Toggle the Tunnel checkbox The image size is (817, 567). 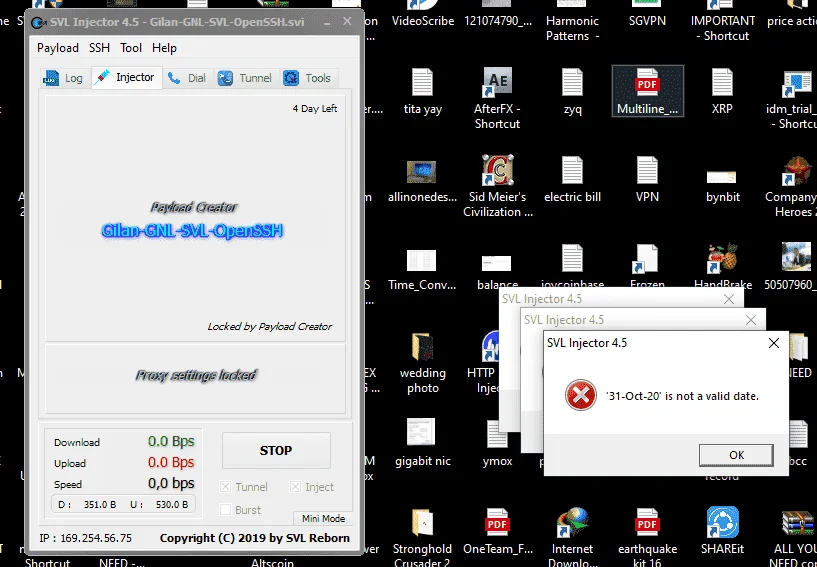click(x=226, y=487)
